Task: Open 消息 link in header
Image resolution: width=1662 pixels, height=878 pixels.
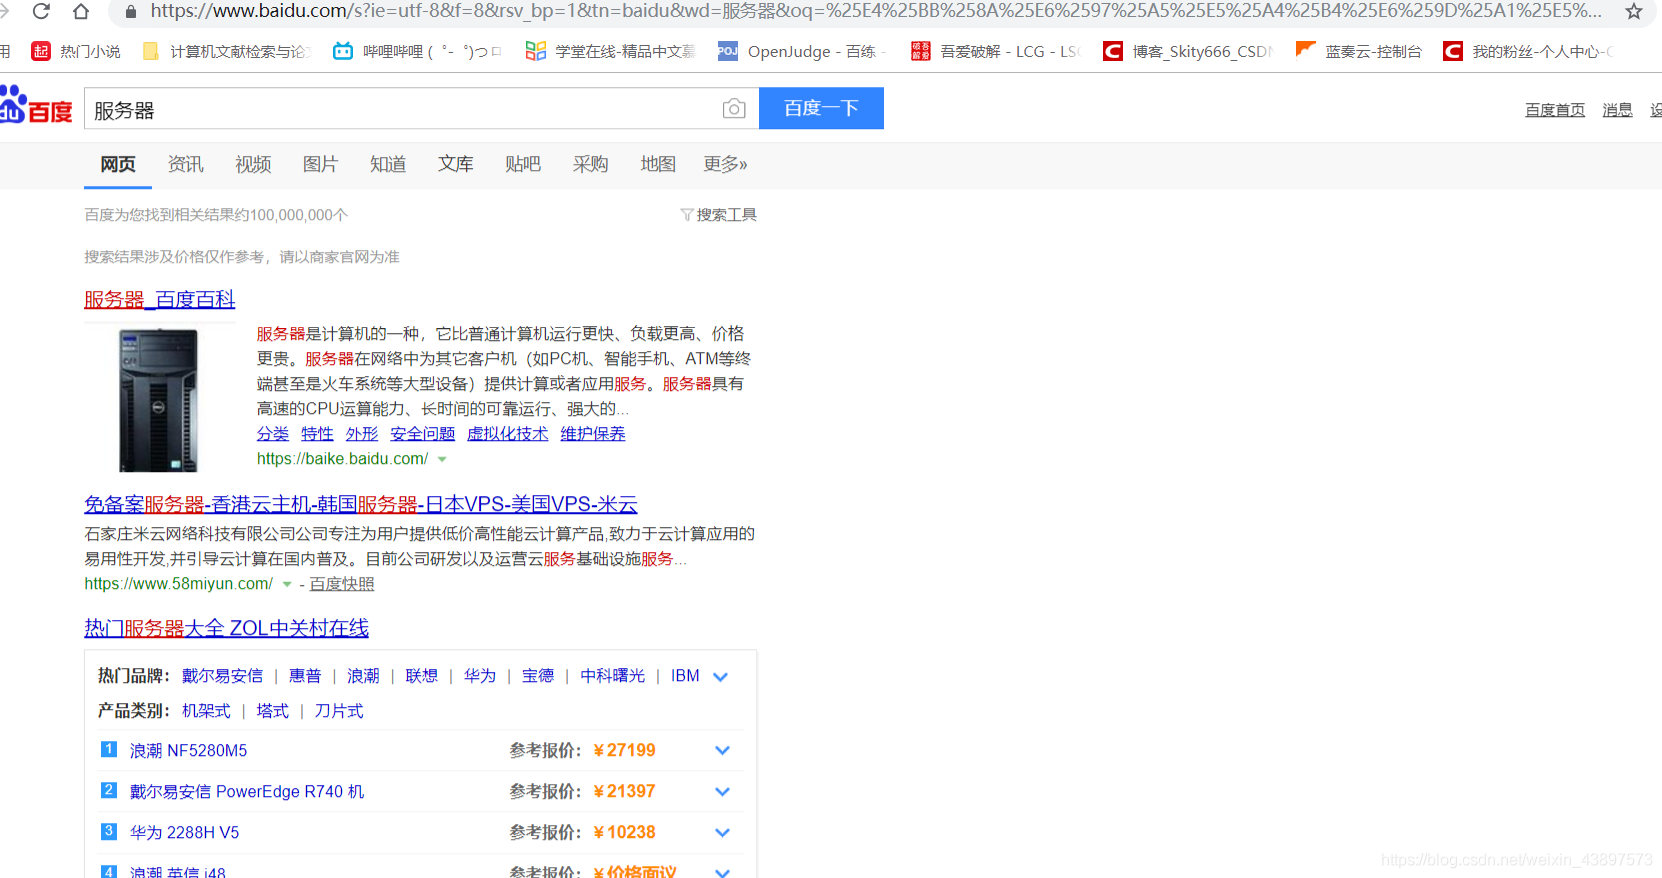Action: pyautogui.click(x=1617, y=110)
